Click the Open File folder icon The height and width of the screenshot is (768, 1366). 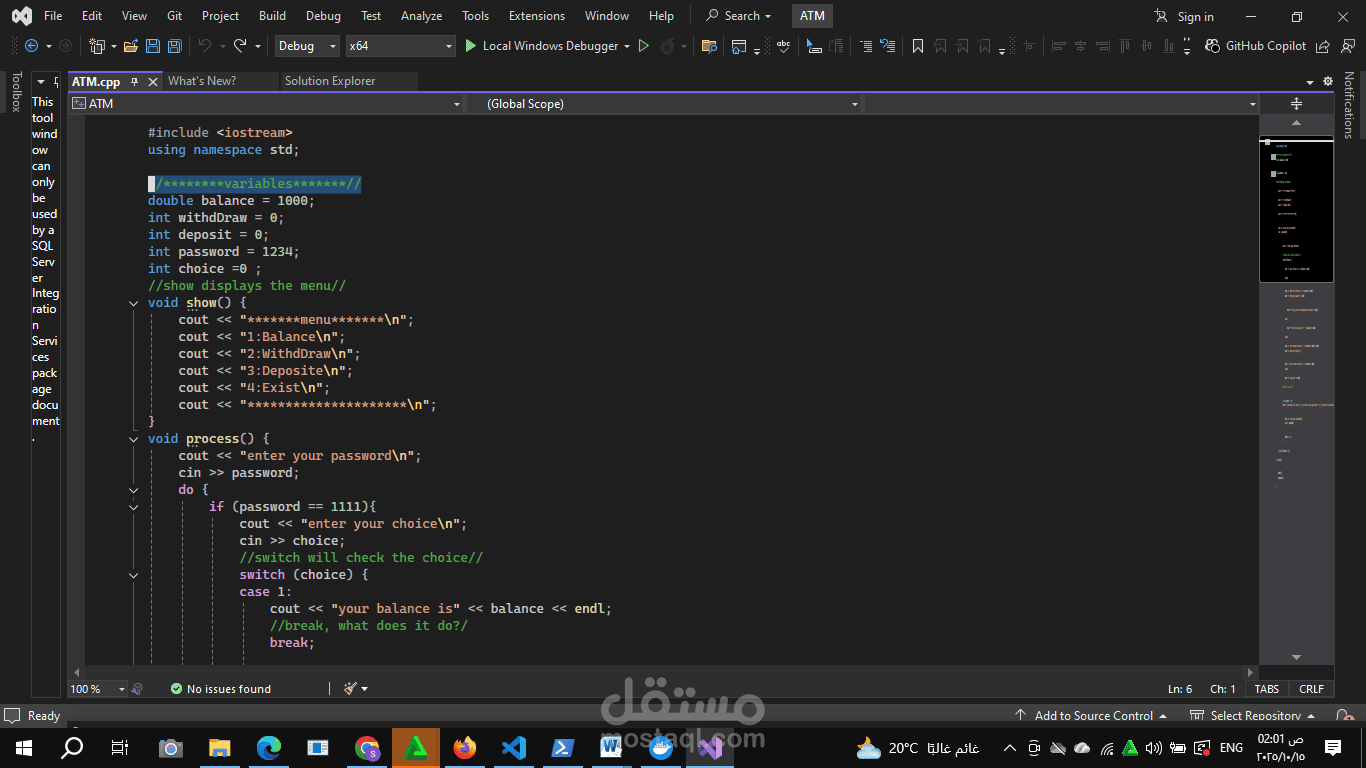[131, 46]
